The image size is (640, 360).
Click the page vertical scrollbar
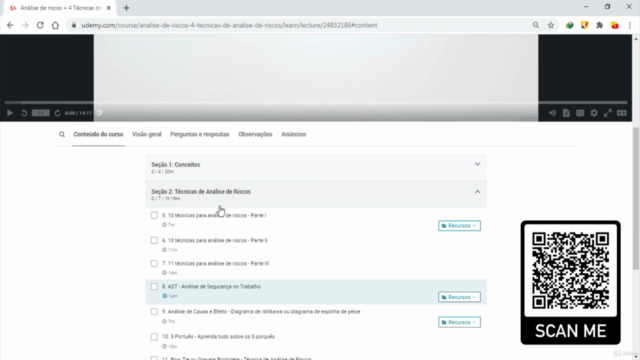(x=636, y=198)
